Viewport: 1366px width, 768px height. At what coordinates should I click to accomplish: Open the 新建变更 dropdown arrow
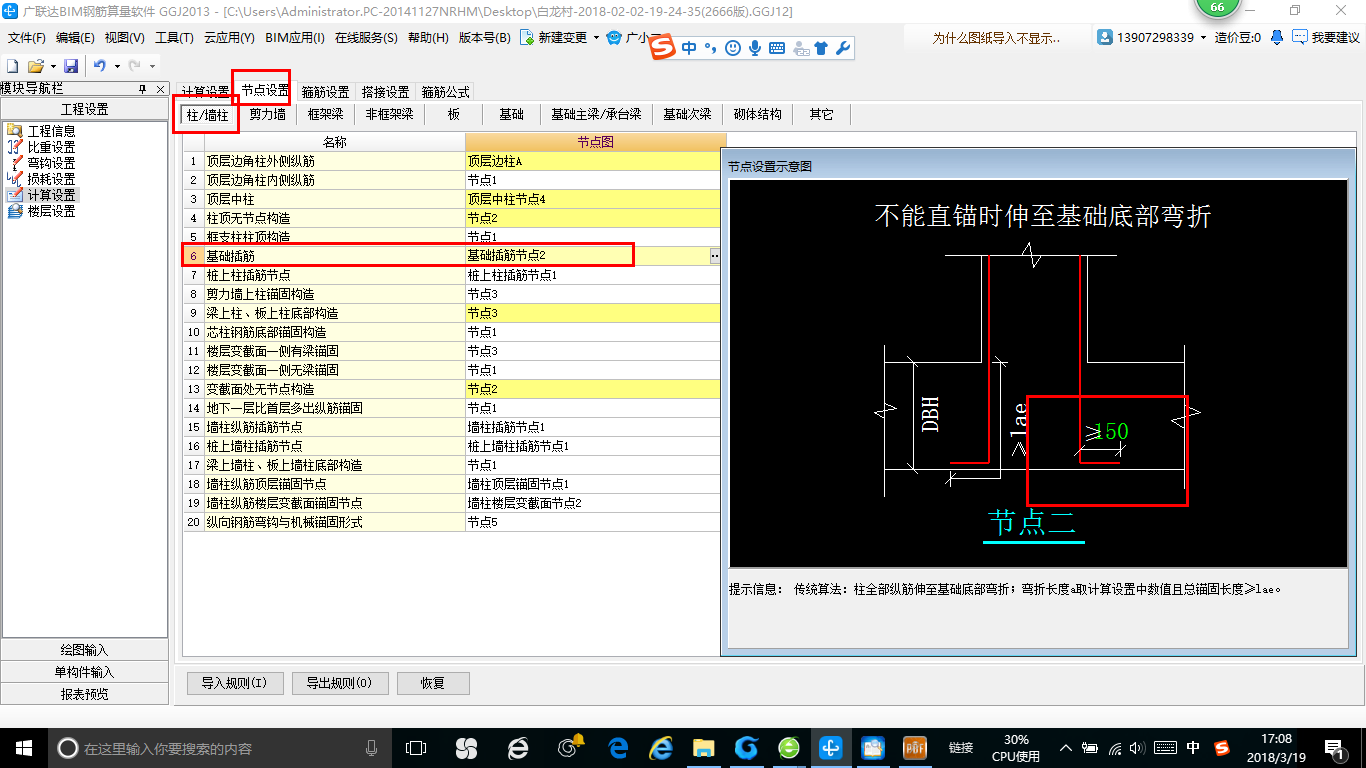pyautogui.click(x=596, y=38)
